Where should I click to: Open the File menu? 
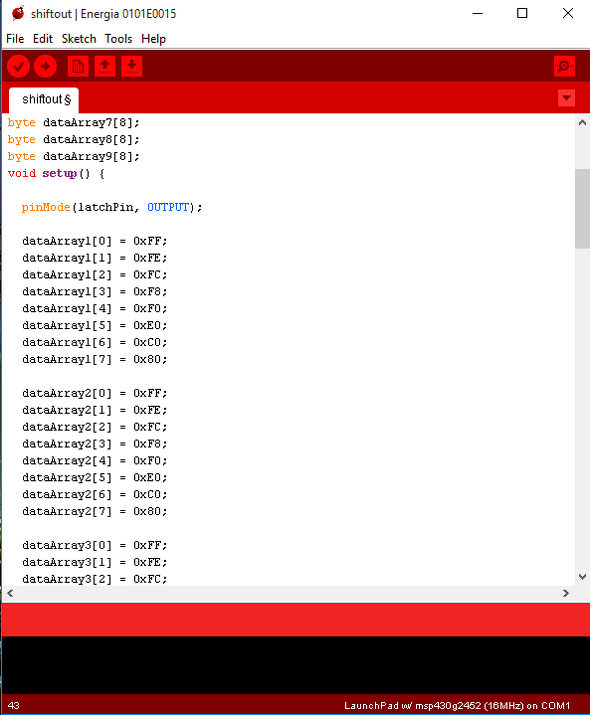click(15, 39)
